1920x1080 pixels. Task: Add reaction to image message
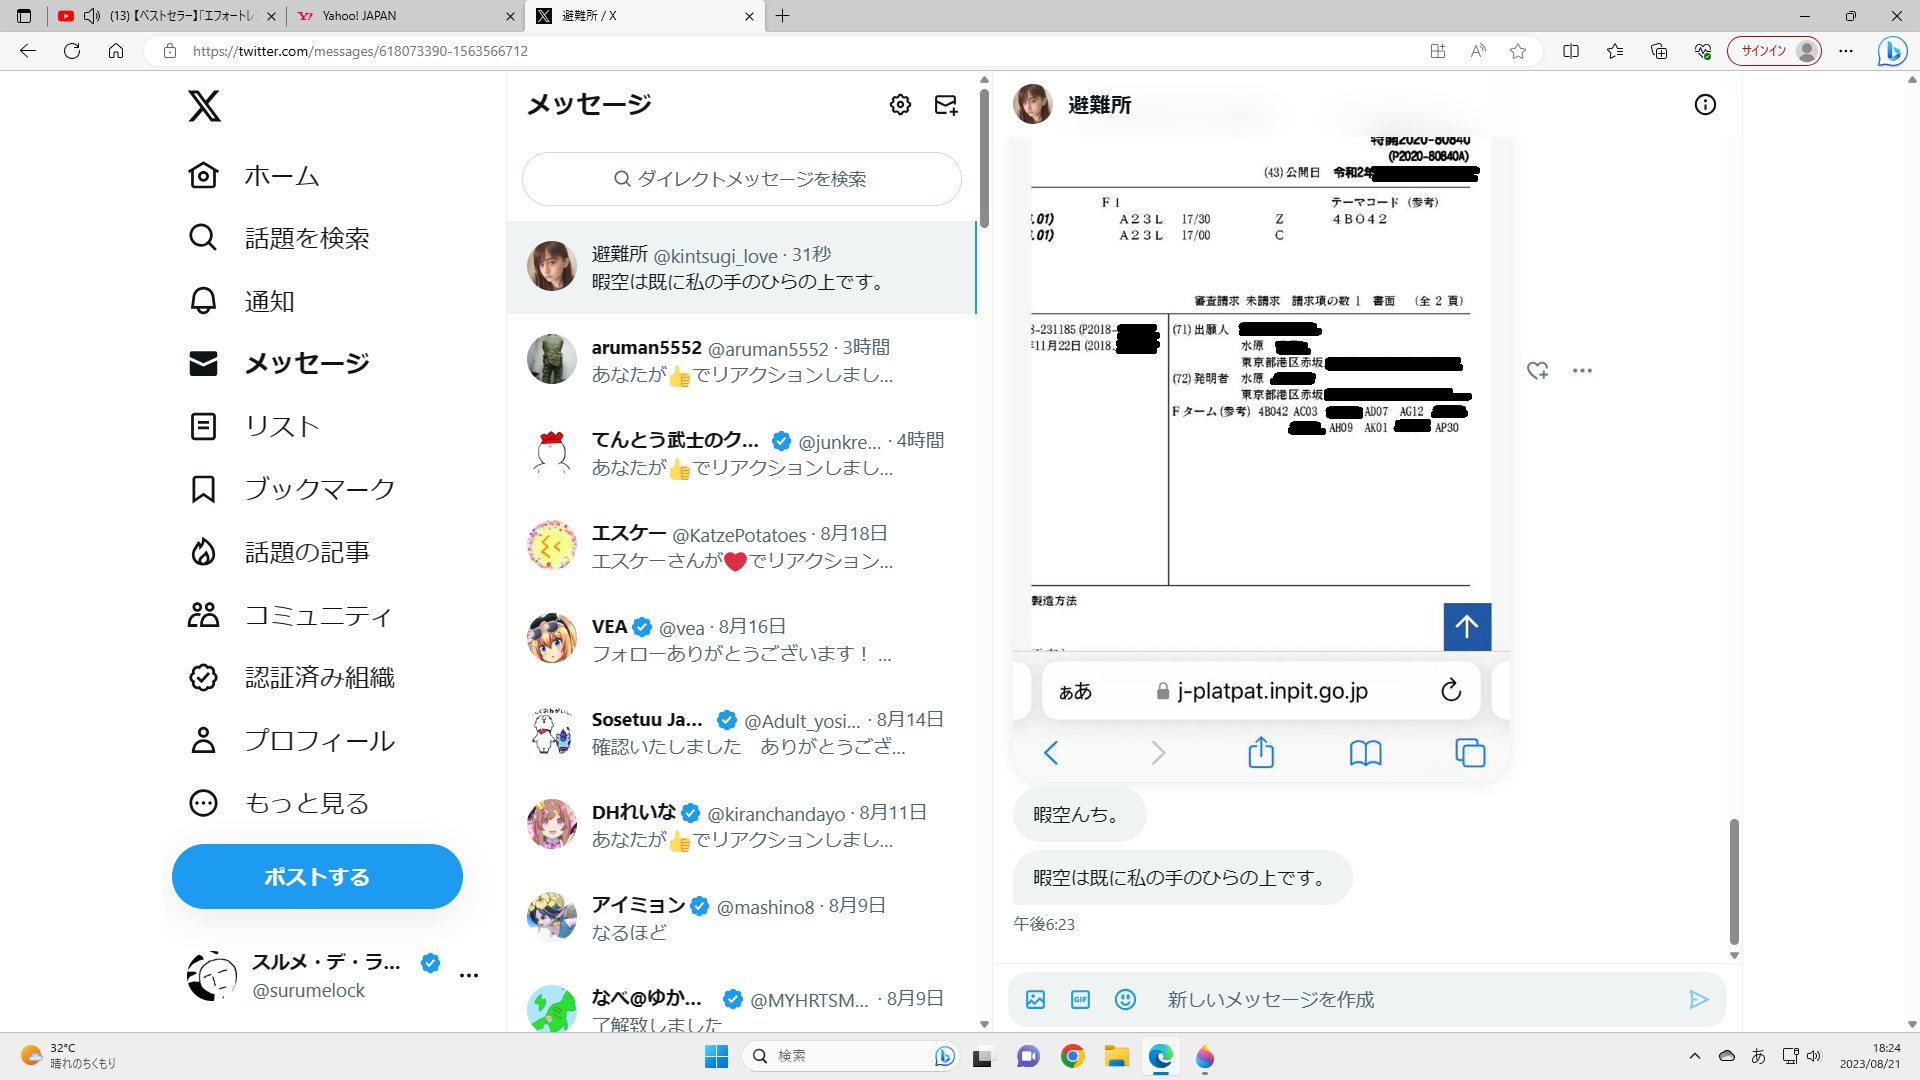[1537, 371]
